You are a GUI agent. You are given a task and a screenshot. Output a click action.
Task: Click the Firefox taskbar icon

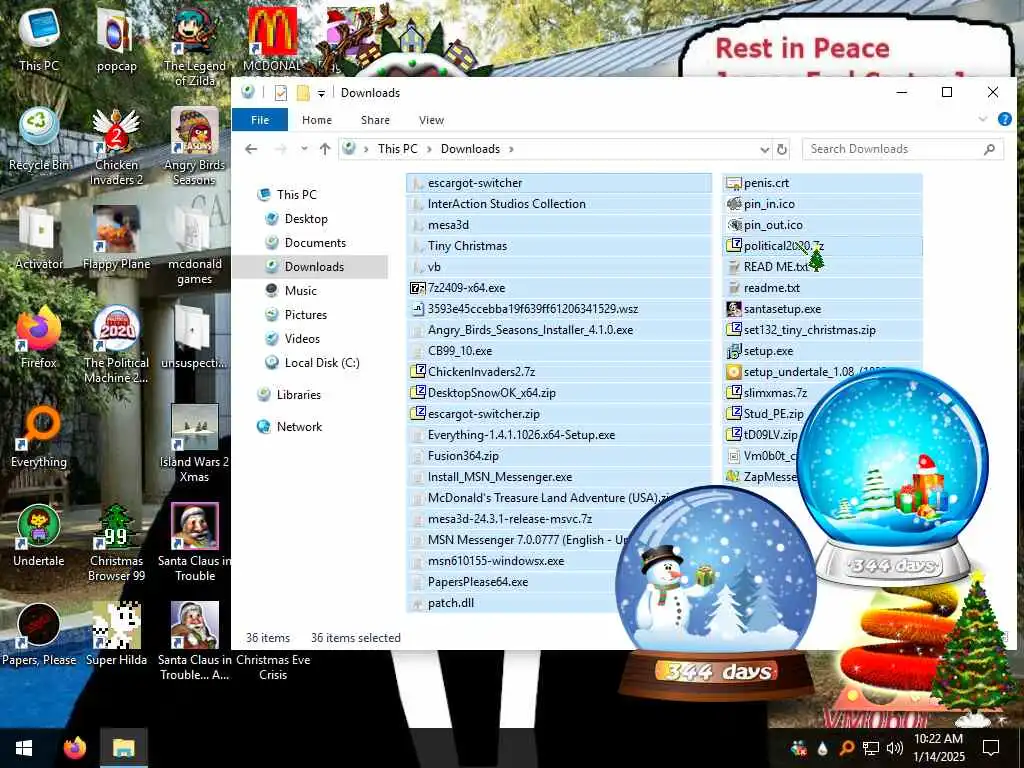(75, 748)
